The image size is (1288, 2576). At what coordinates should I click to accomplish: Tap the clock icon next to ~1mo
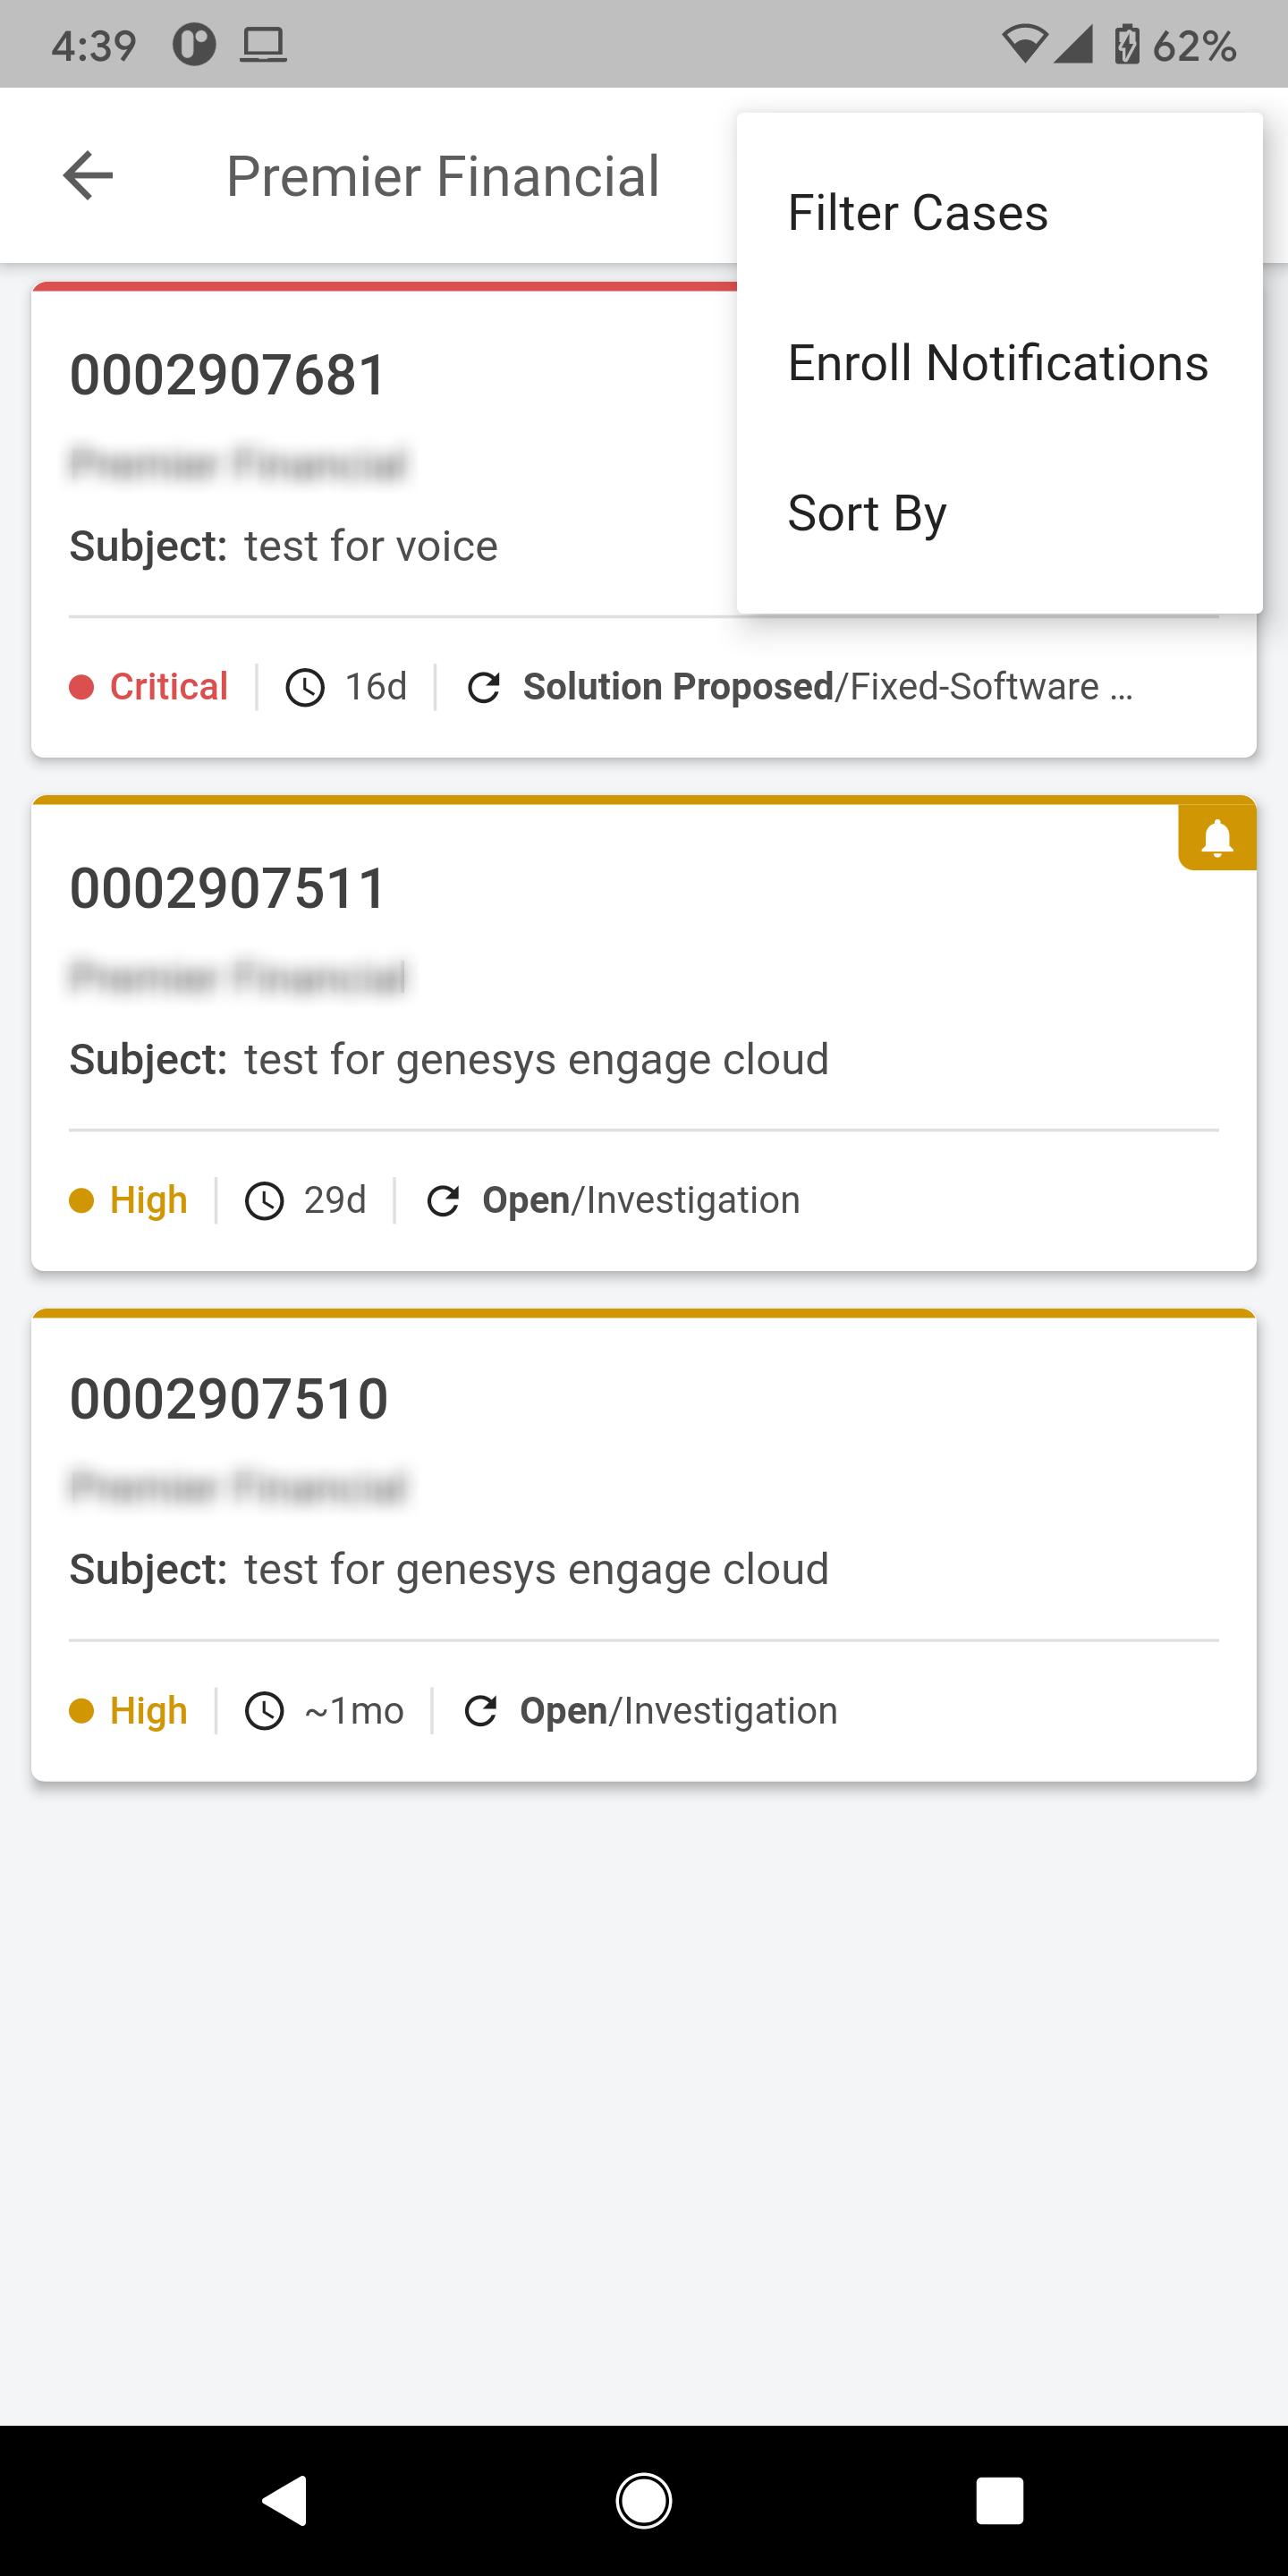265,1711
